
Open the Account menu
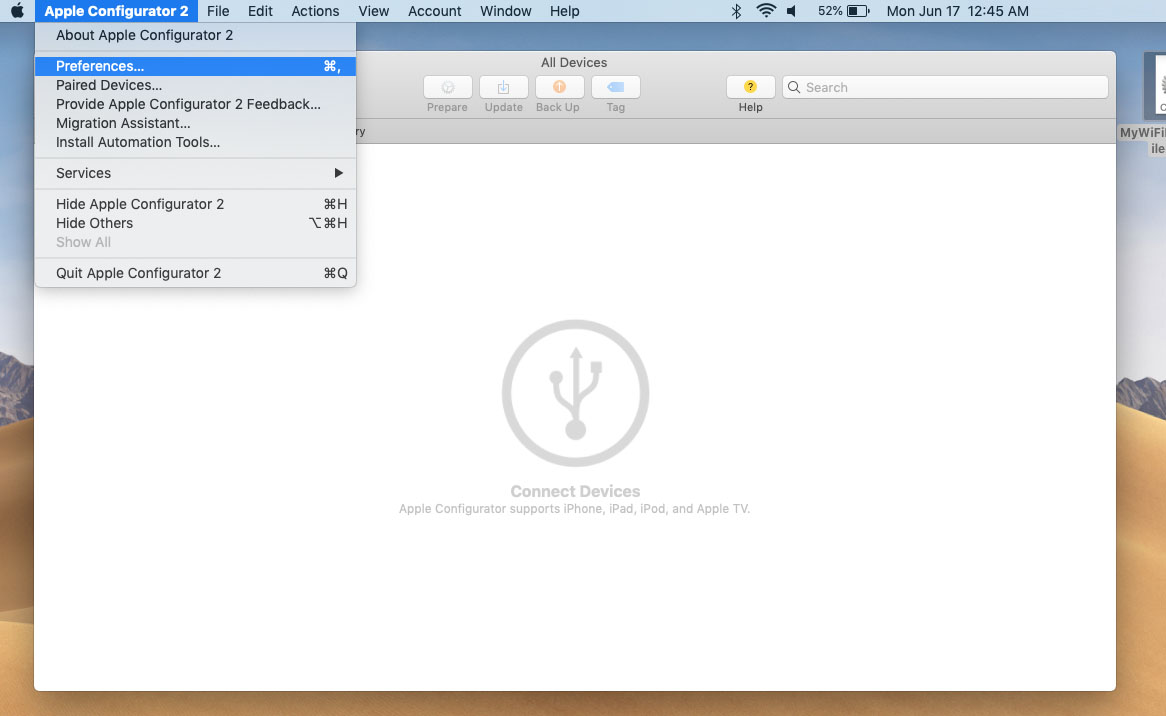click(x=434, y=11)
